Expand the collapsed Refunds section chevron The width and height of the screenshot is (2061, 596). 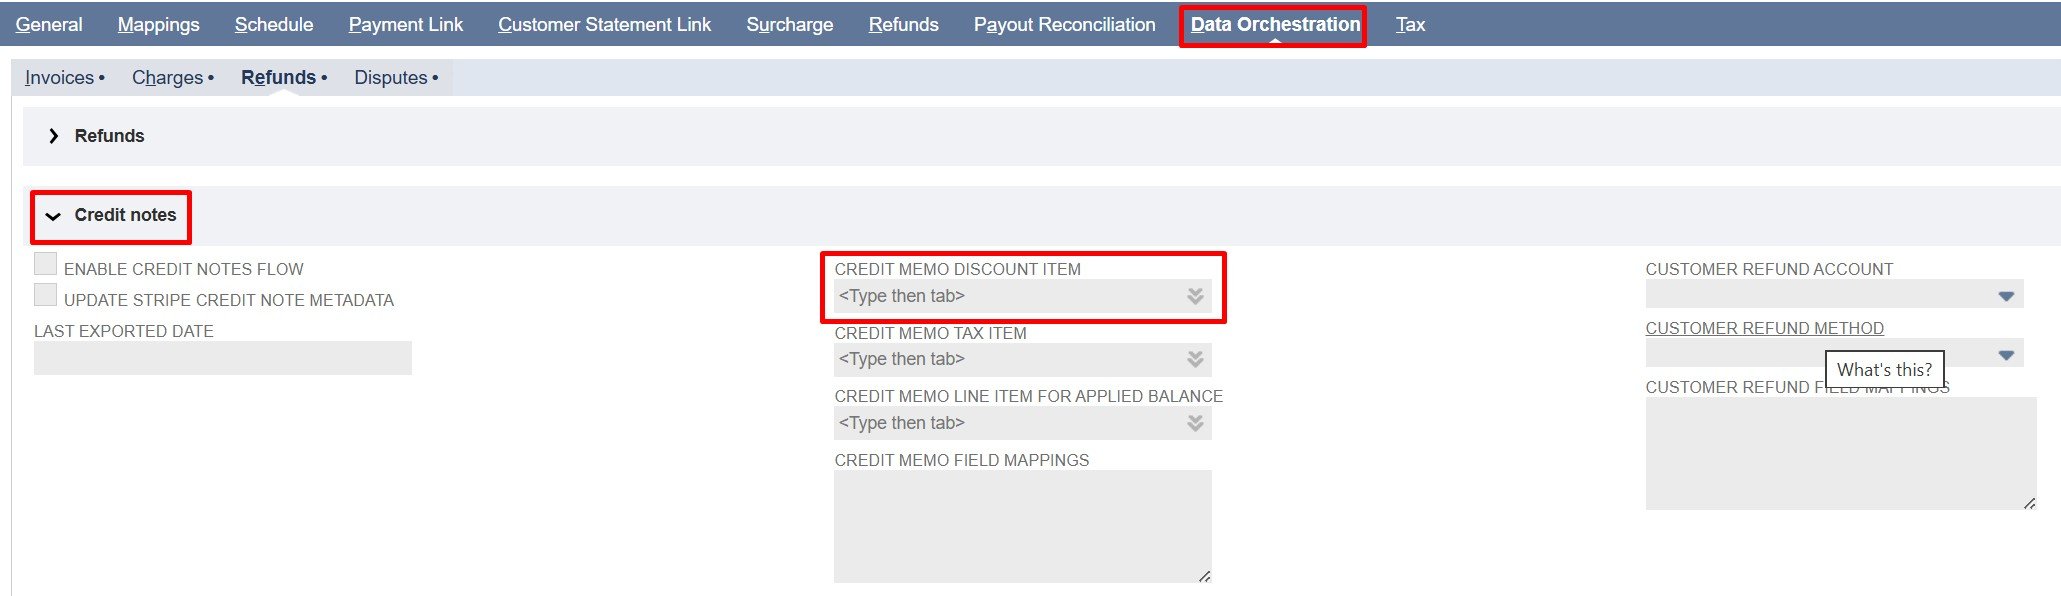54,136
